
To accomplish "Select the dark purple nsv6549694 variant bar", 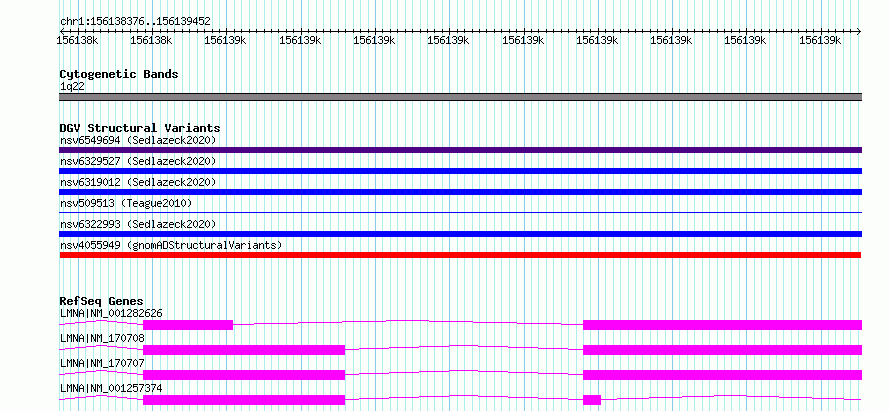I will tap(460, 150).
